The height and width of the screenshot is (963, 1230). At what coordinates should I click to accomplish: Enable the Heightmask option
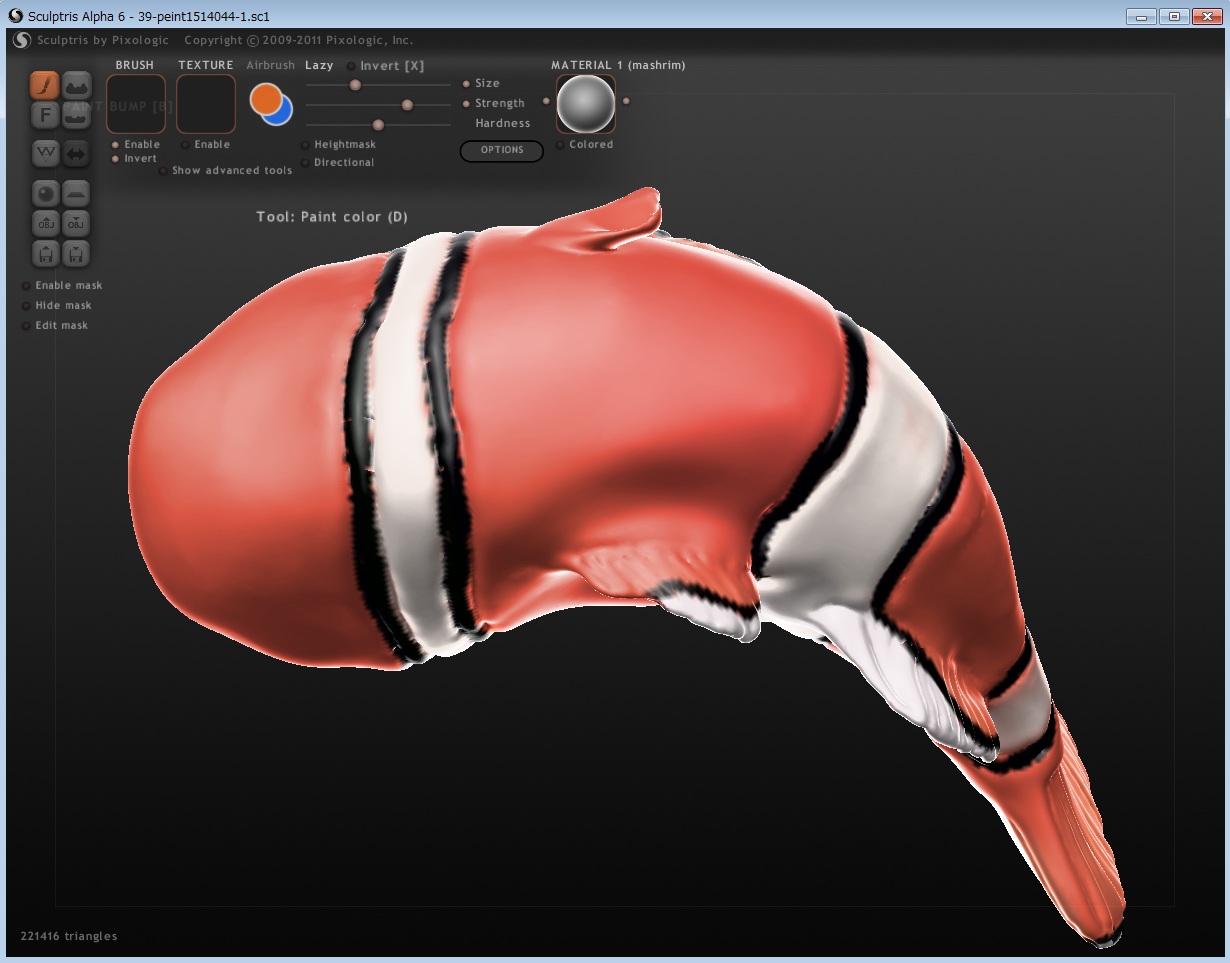(305, 145)
